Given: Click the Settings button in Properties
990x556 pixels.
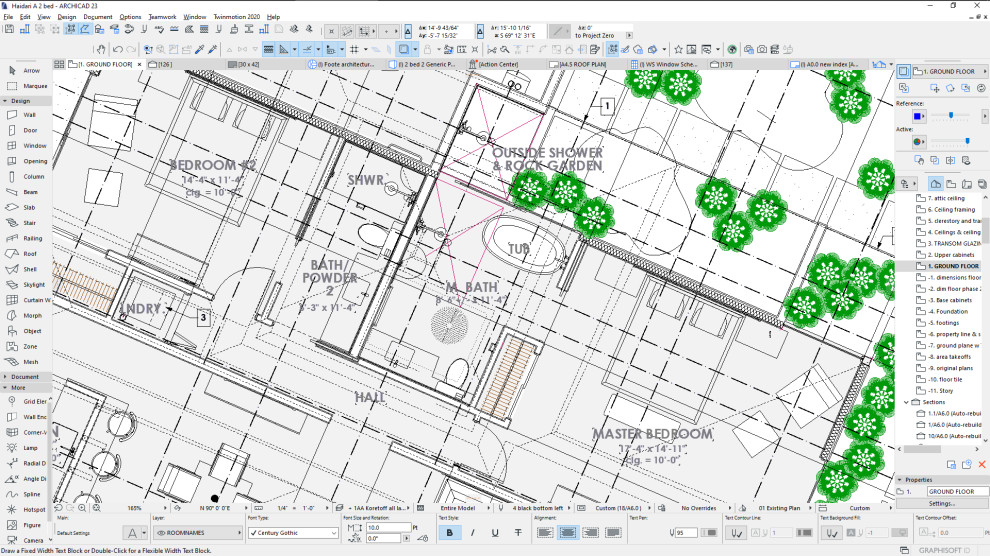Looking at the screenshot, I should tap(941, 504).
